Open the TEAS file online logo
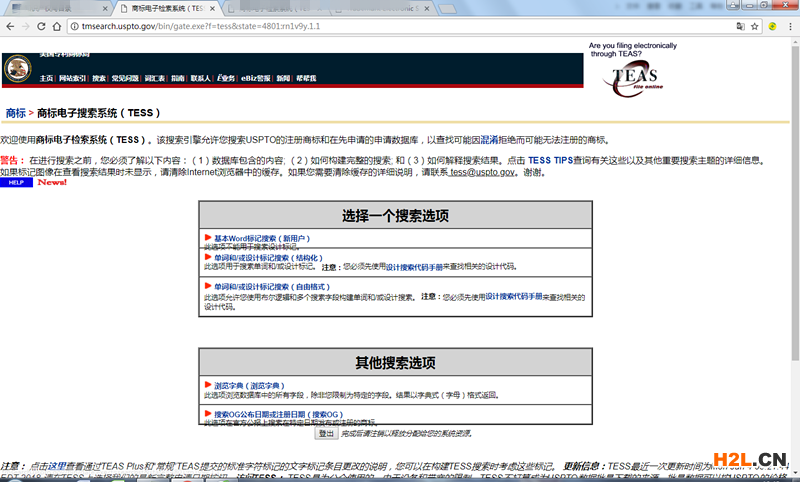The width and height of the screenshot is (800, 482). point(635,79)
